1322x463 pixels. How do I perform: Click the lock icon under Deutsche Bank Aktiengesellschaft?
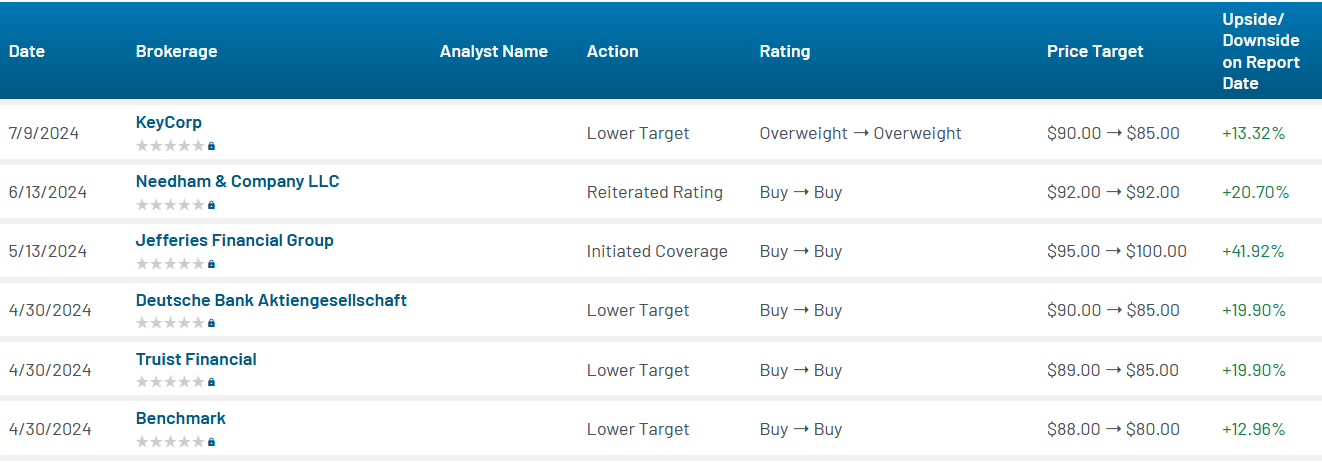pyautogui.click(x=211, y=323)
